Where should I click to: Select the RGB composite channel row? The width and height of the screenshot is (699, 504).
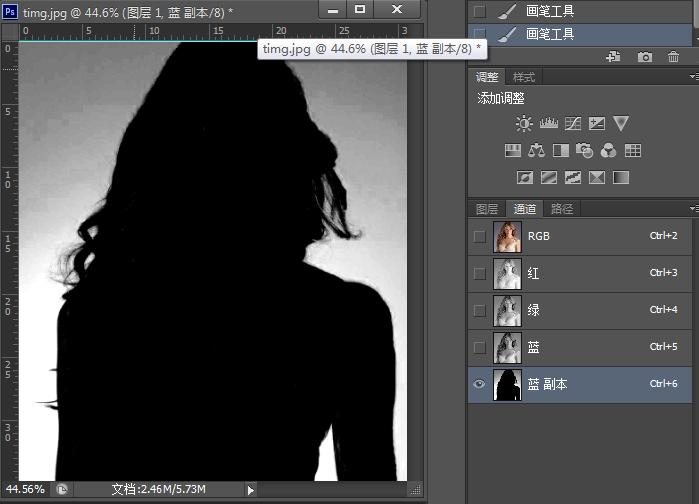580,237
